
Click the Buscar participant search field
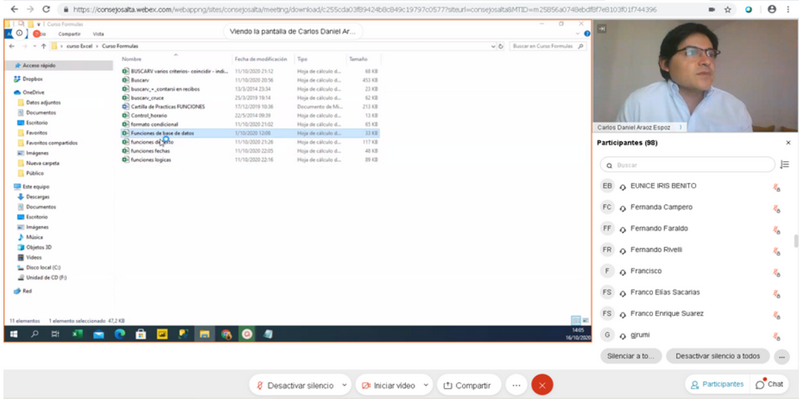point(687,165)
